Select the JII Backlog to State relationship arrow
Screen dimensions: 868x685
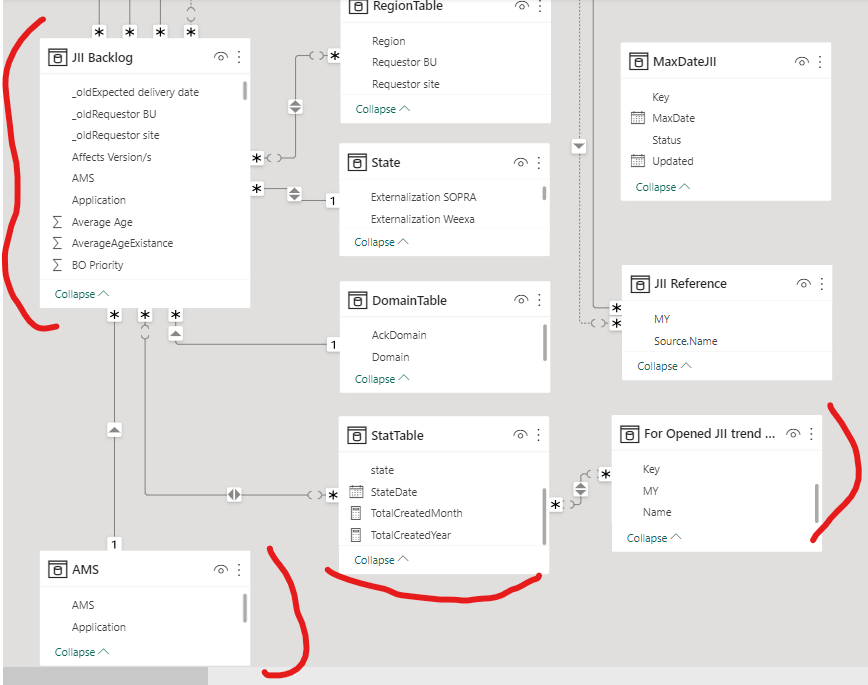[x=294, y=194]
